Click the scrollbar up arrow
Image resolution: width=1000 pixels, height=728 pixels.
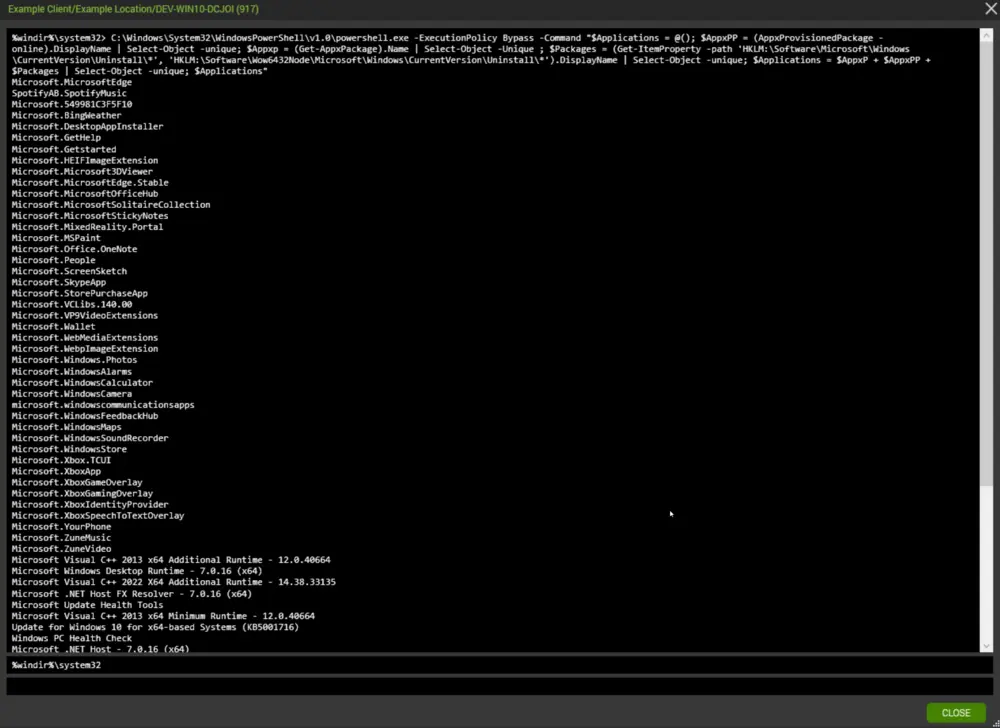point(986,36)
